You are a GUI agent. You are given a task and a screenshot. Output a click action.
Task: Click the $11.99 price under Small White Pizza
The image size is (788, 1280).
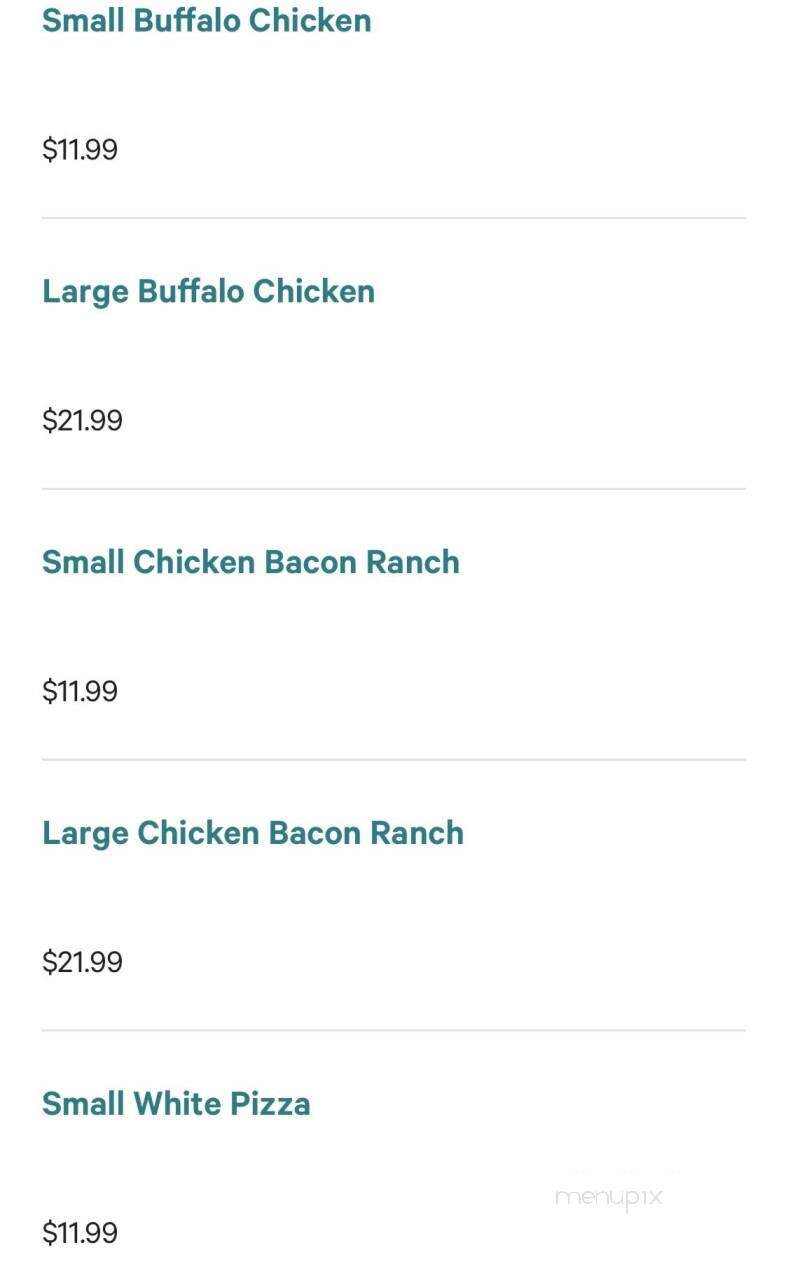80,1233
